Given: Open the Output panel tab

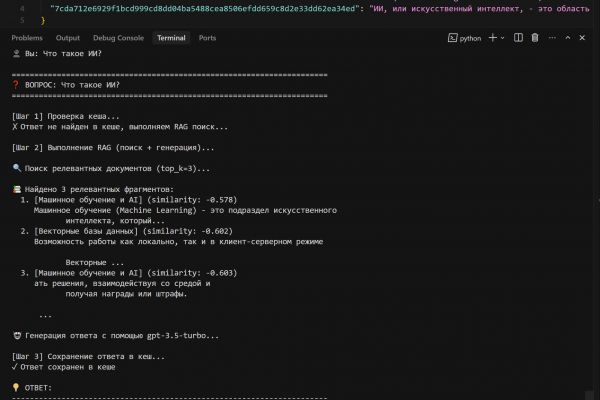Looking at the screenshot, I should [x=68, y=38].
